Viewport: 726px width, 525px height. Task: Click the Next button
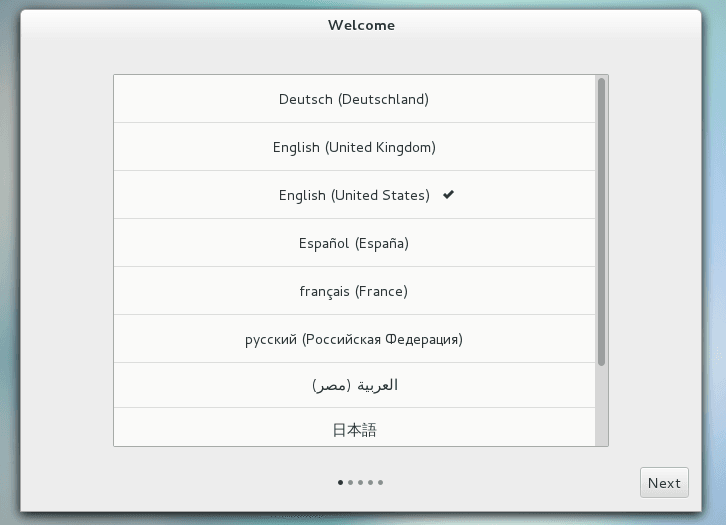pyautogui.click(x=664, y=483)
